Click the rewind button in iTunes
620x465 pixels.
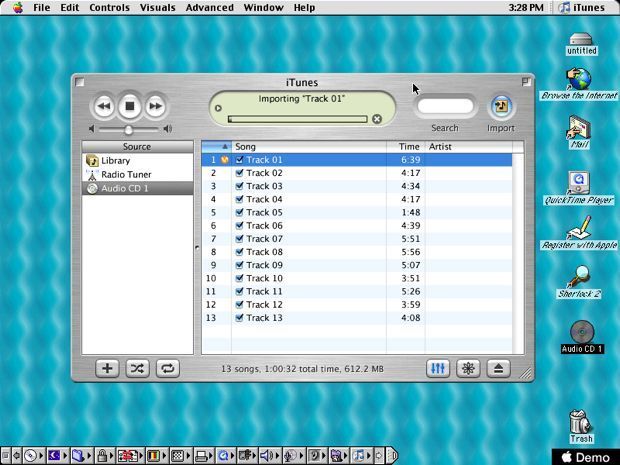(x=104, y=106)
